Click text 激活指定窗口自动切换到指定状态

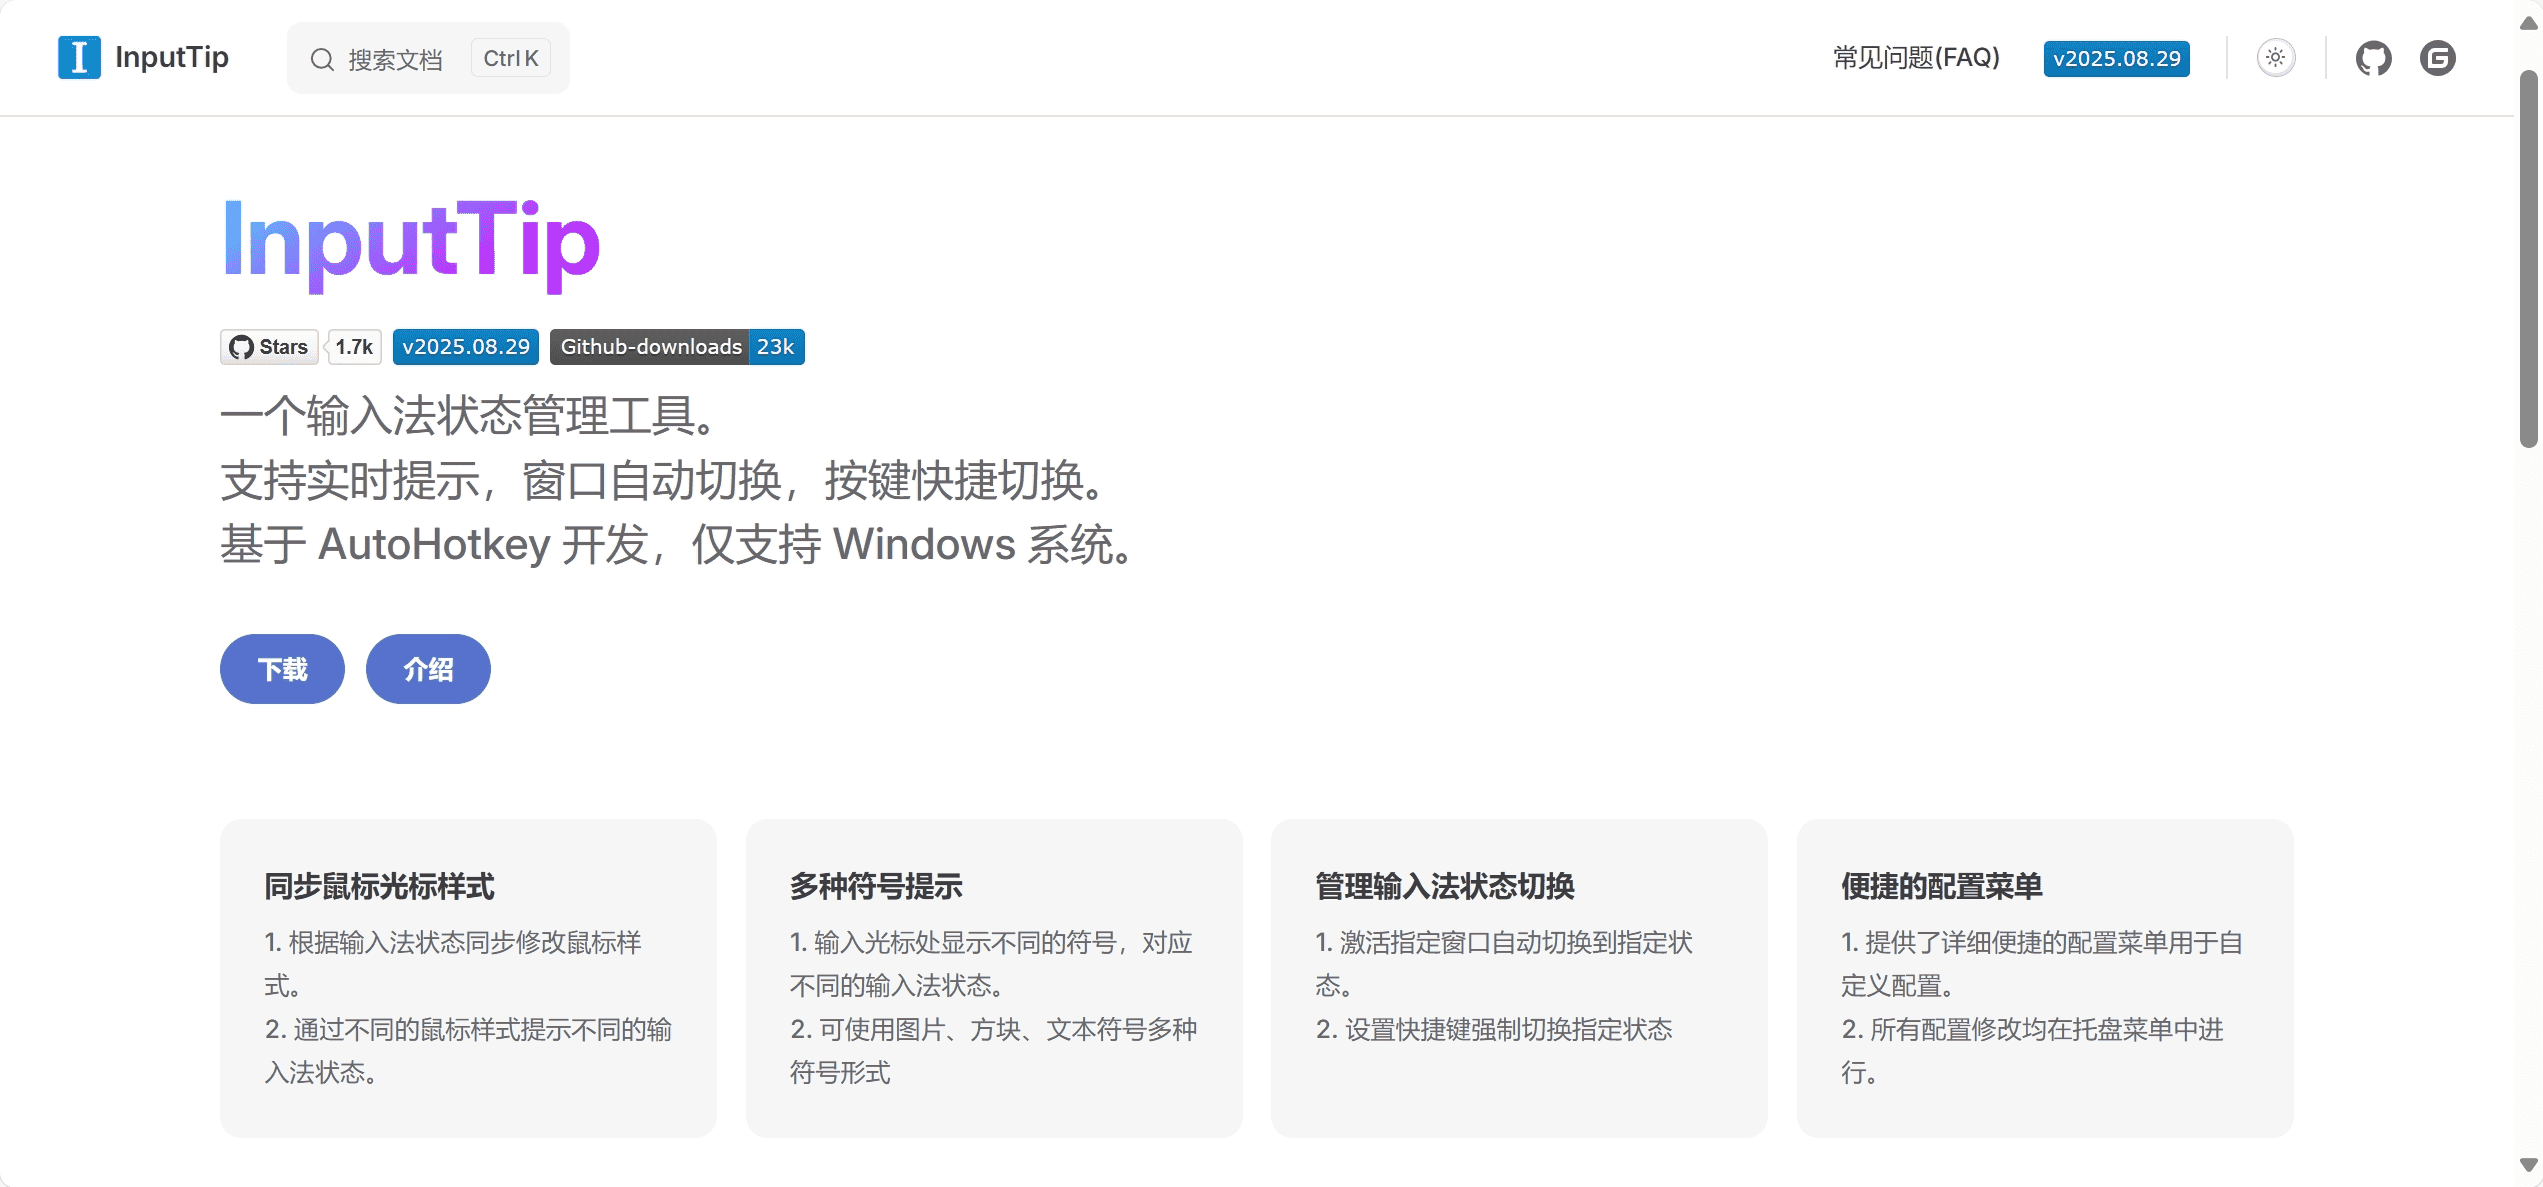pos(1504,964)
